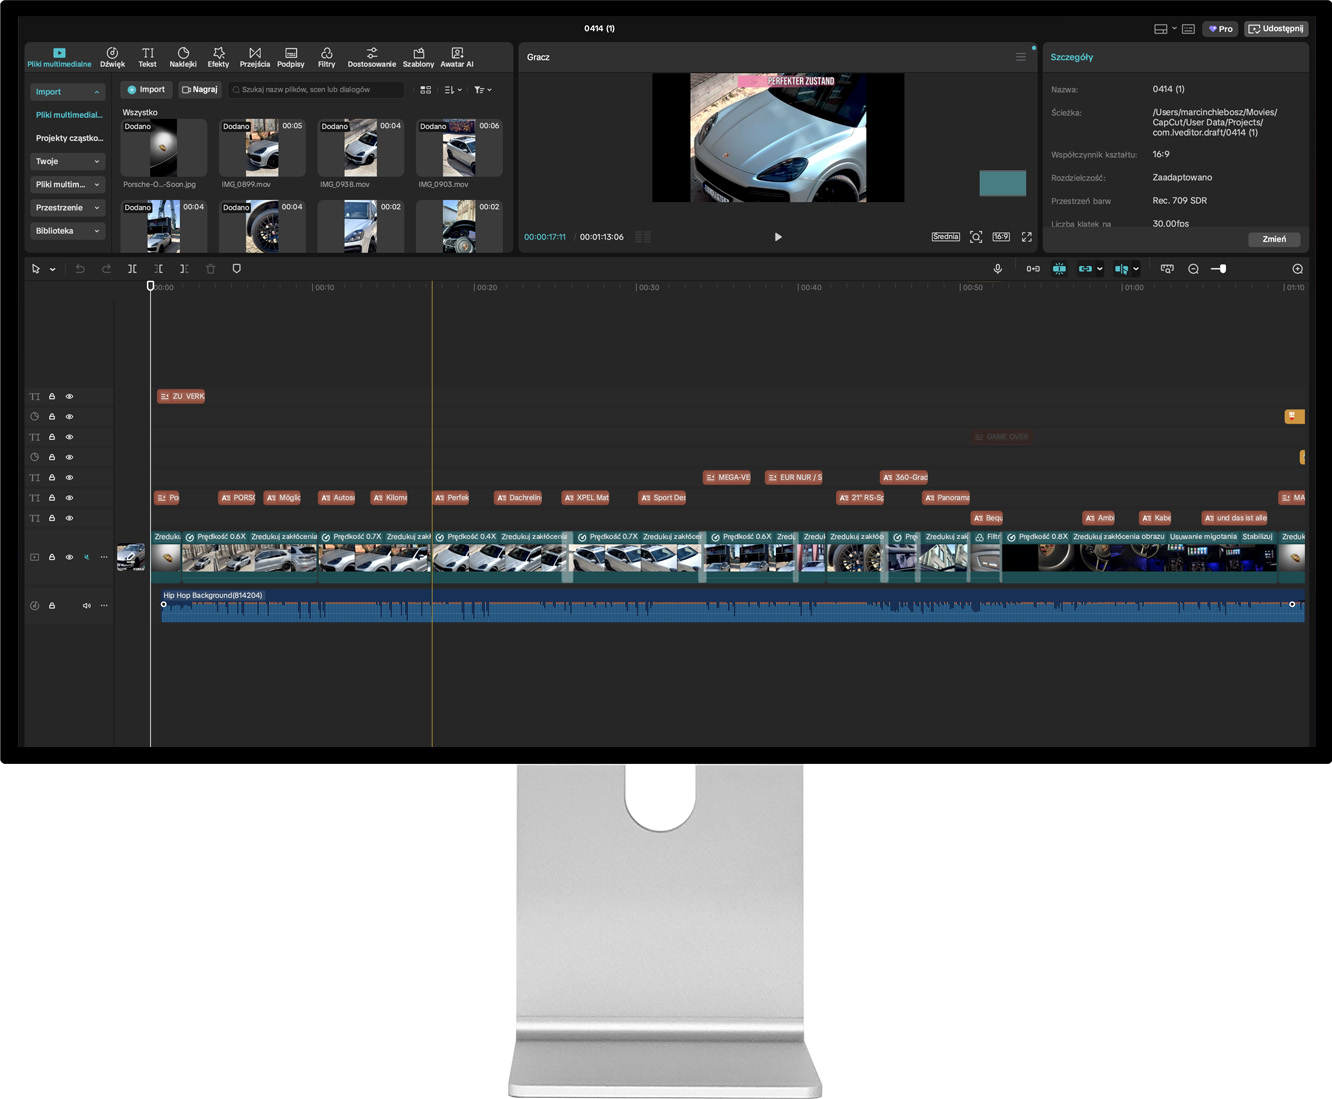Click the Udostępnij share button
This screenshot has width=1332, height=1099.
pyautogui.click(x=1276, y=29)
